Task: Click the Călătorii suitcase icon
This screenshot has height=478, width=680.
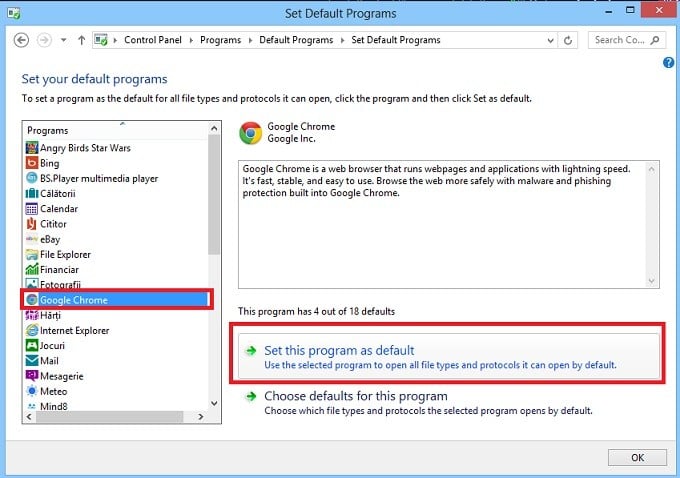Action: point(32,193)
